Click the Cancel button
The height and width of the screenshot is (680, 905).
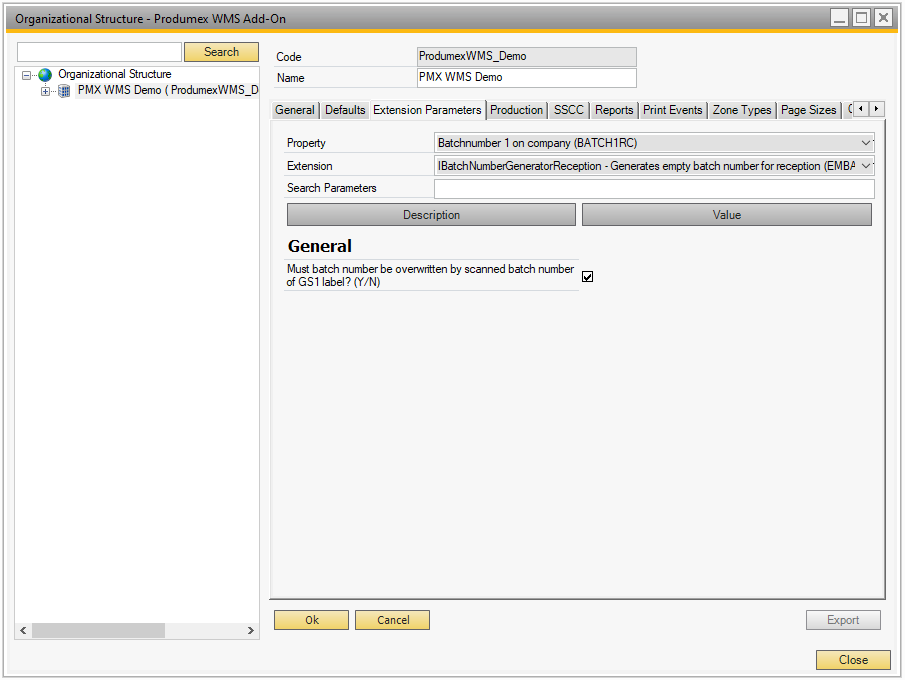[x=392, y=620]
